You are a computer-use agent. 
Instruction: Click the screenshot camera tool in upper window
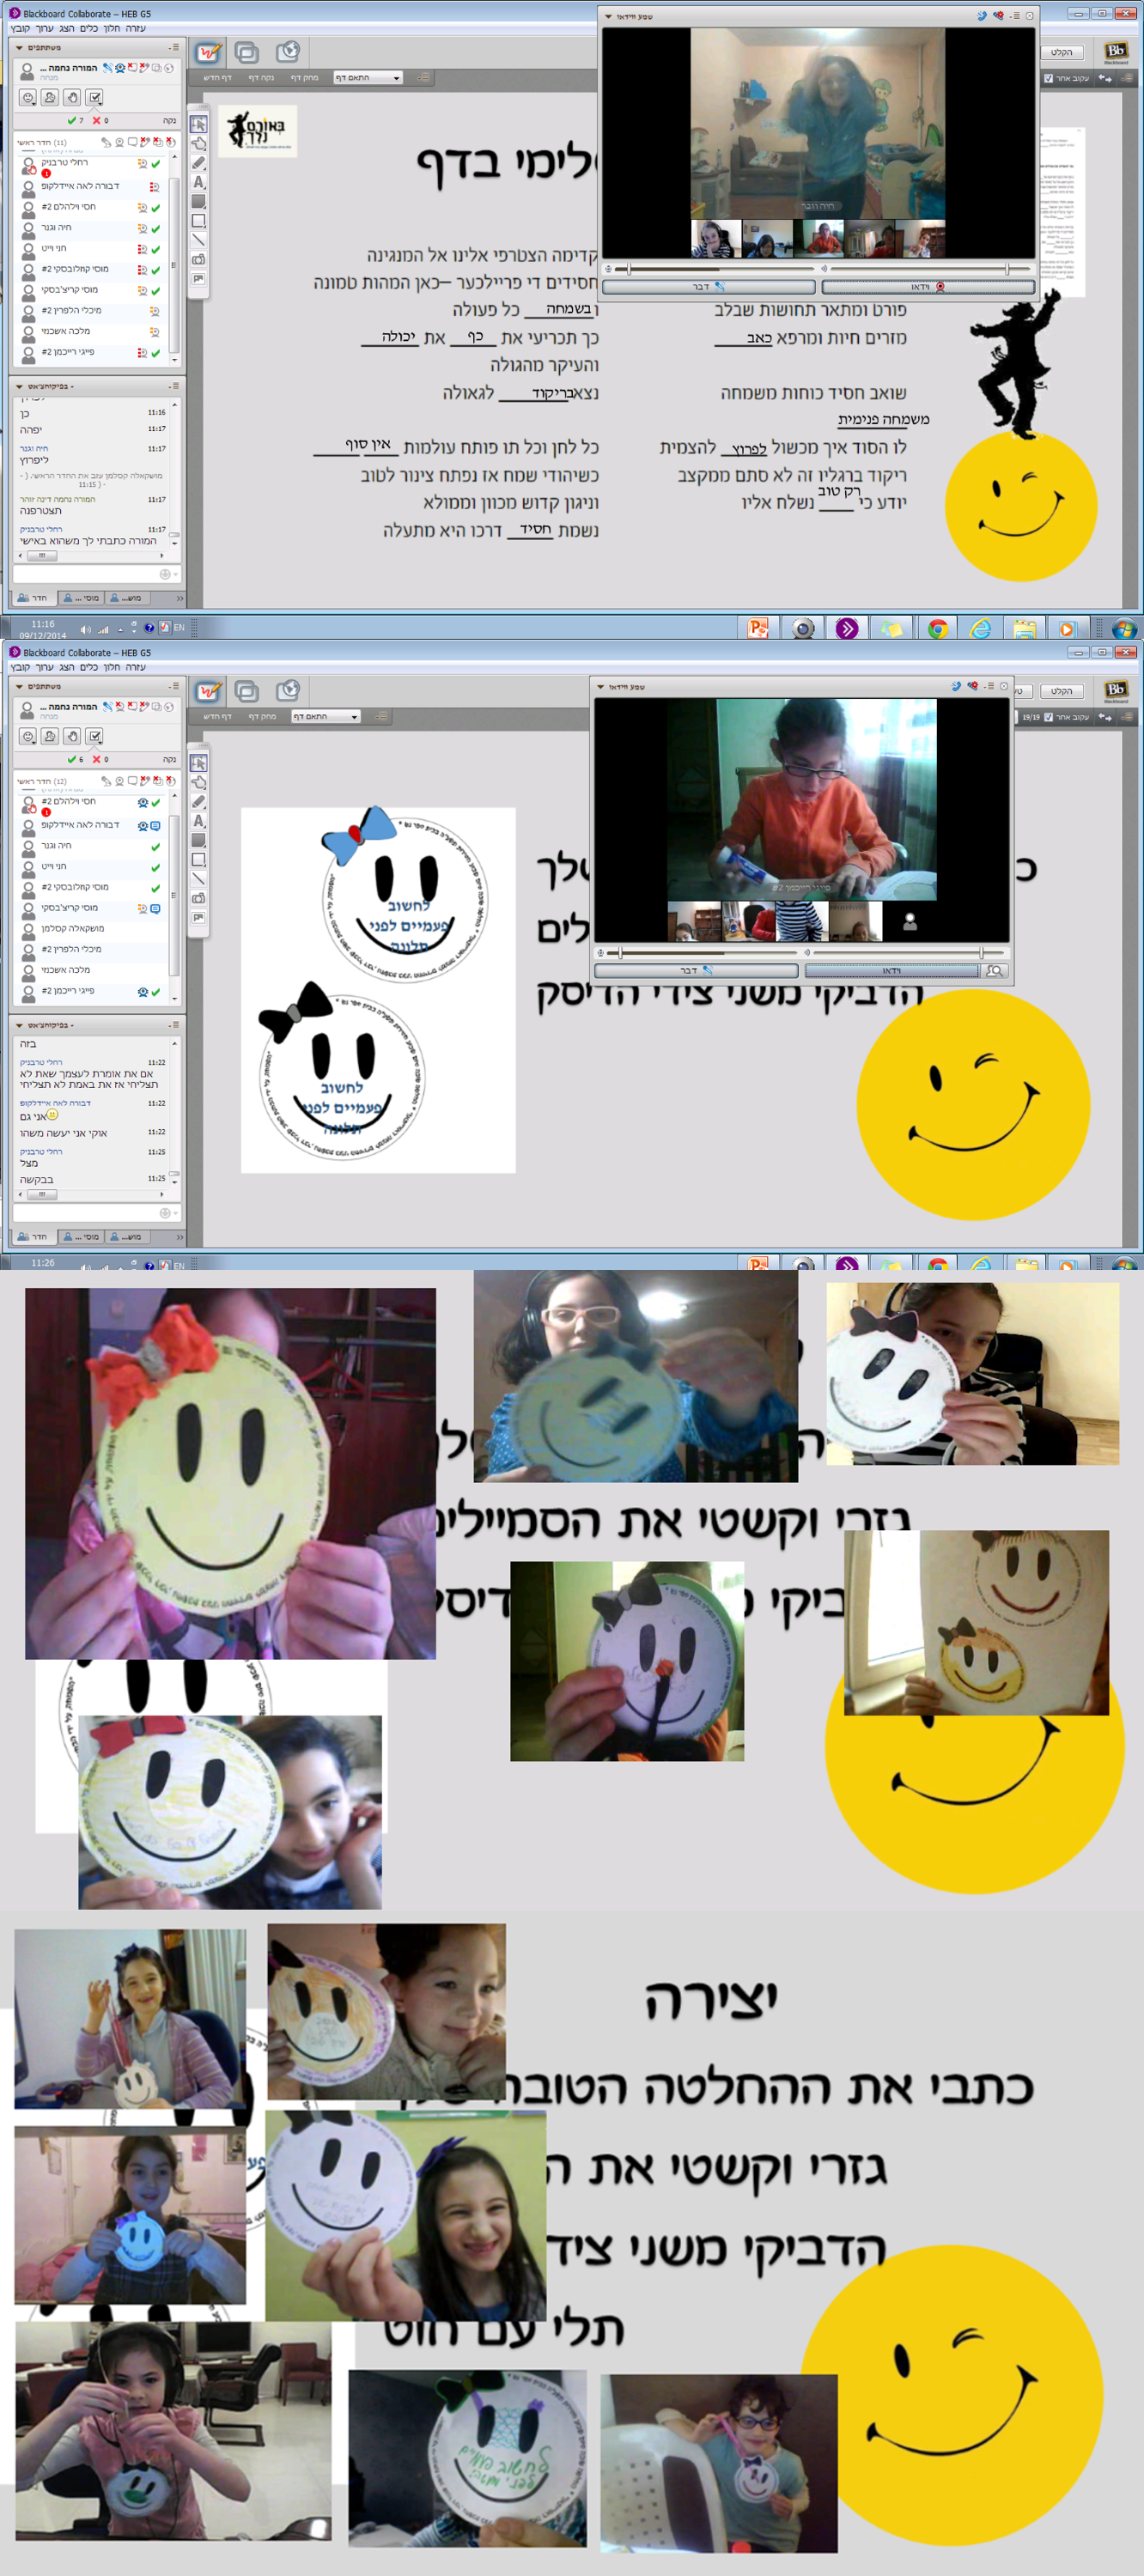[x=198, y=259]
